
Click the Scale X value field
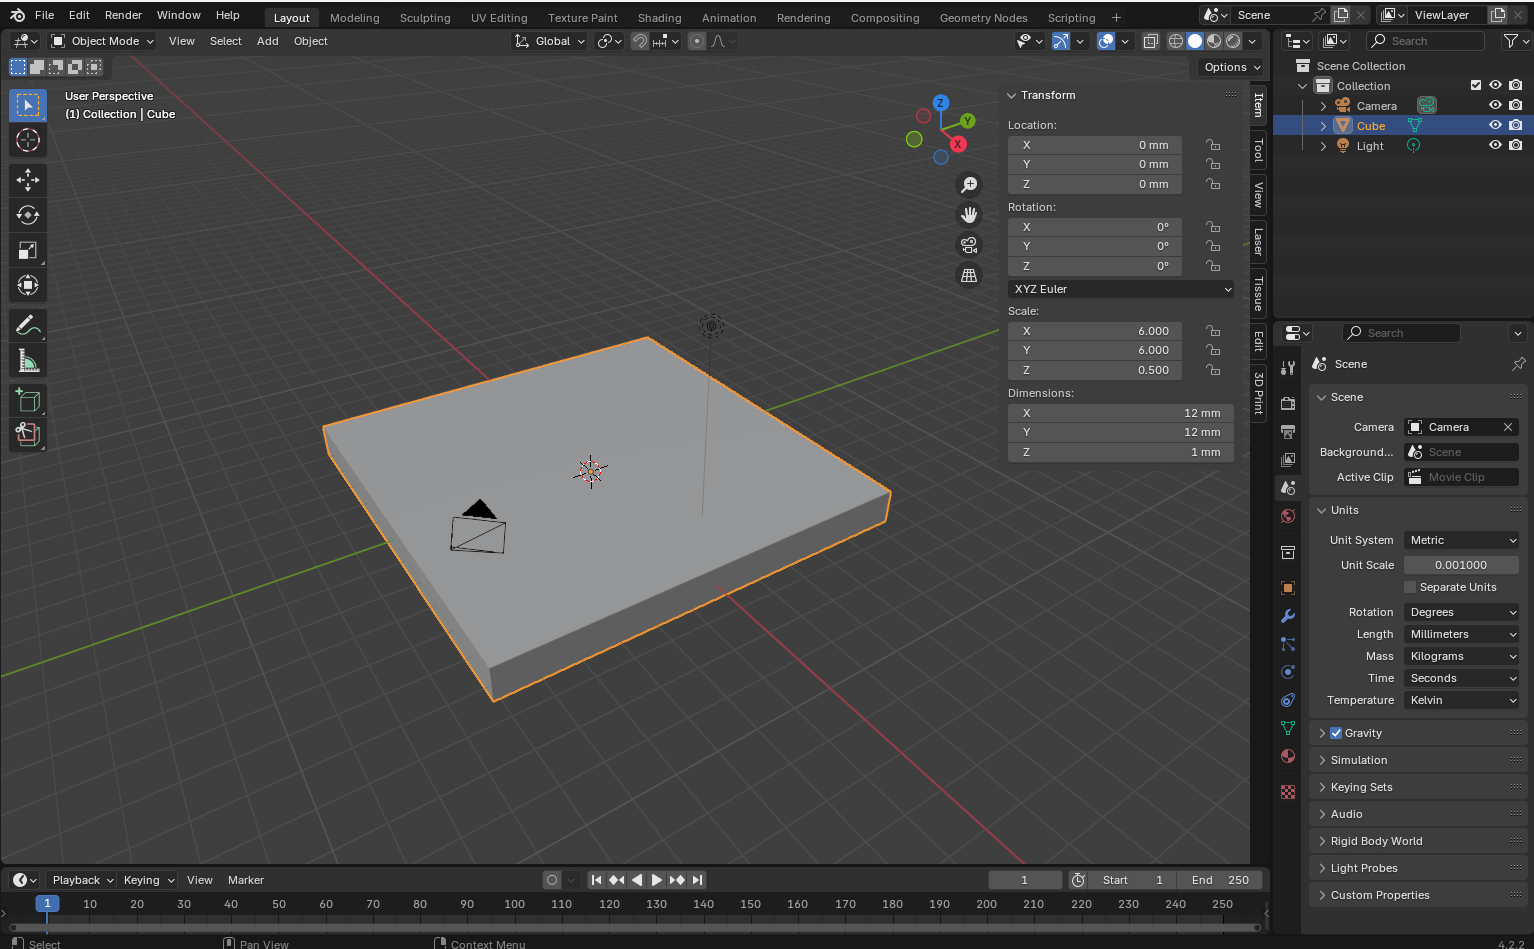[1095, 331]
